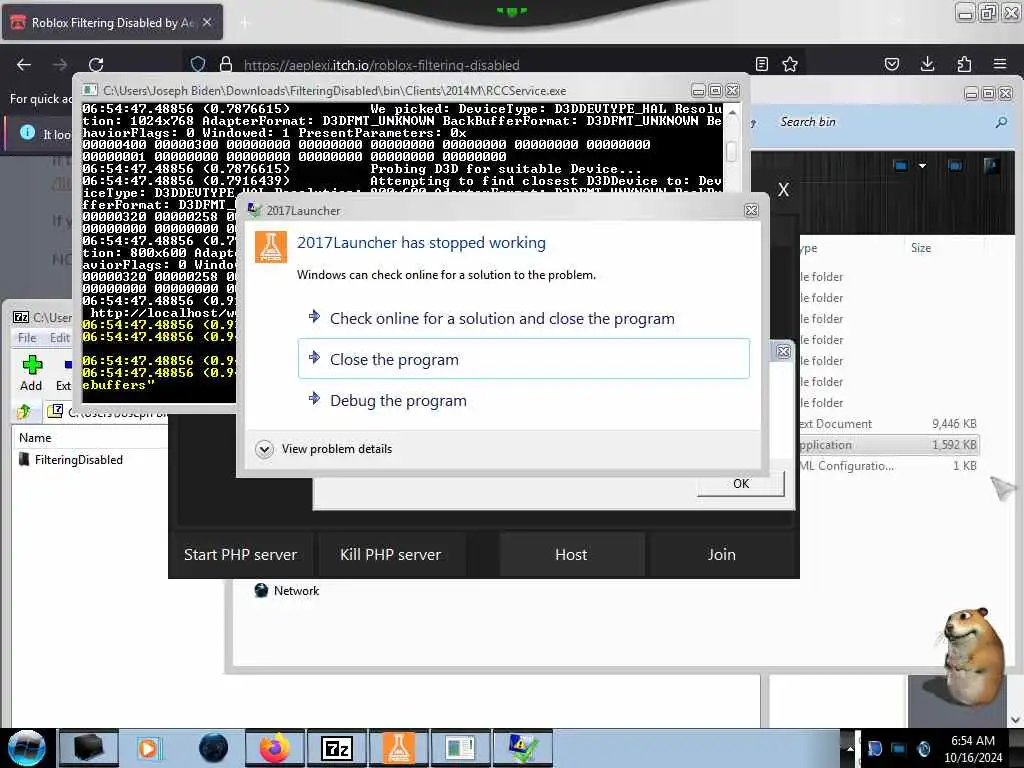
Task: Close launcher panel with X
Action: [784, 190]
